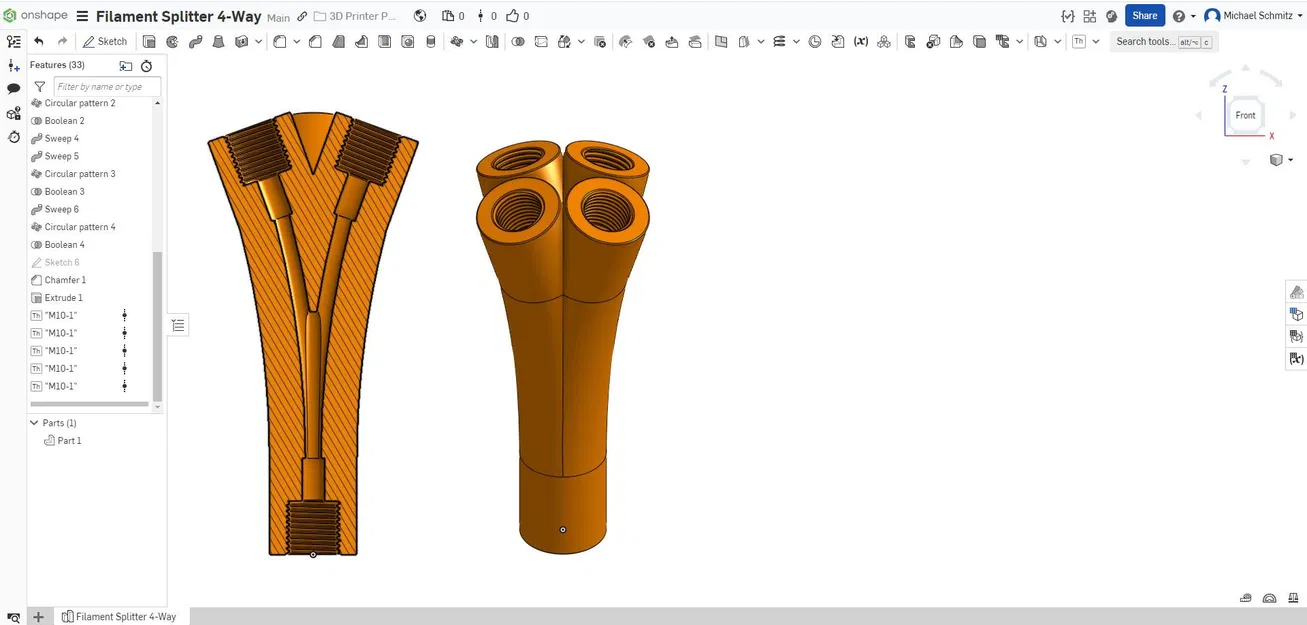Open the Chamfer tool
The height and width of the screenshot is (625, 1307).
coord(315,41)
